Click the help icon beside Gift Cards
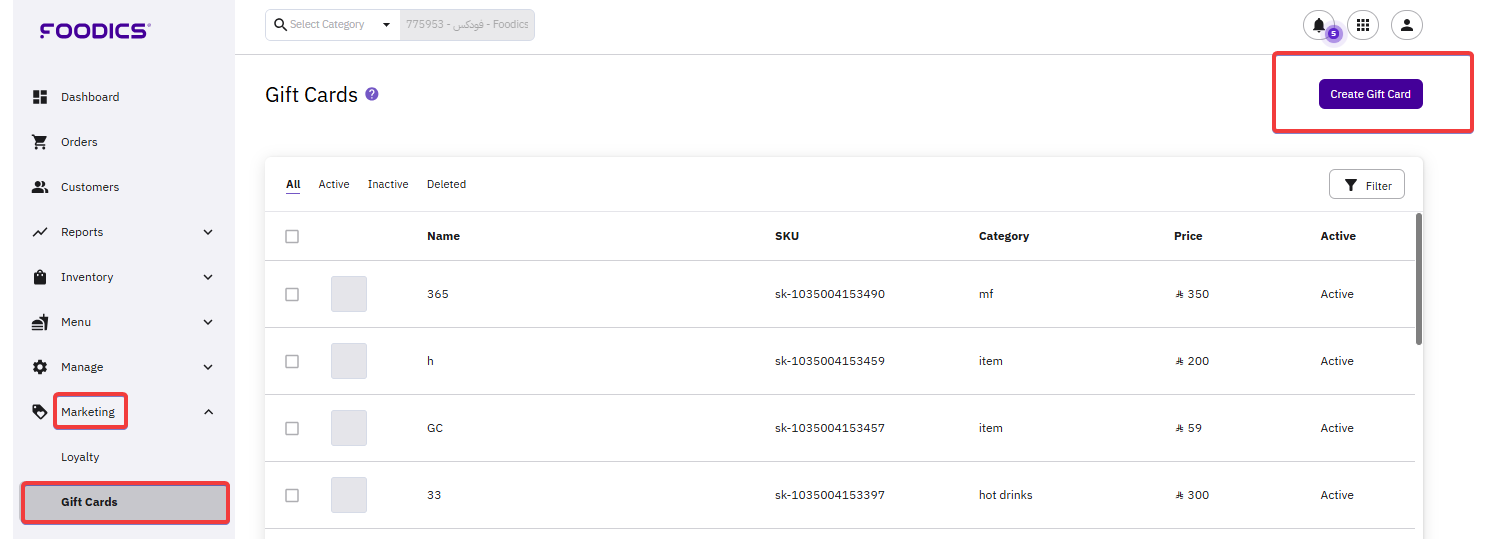 tap(372, 94)
